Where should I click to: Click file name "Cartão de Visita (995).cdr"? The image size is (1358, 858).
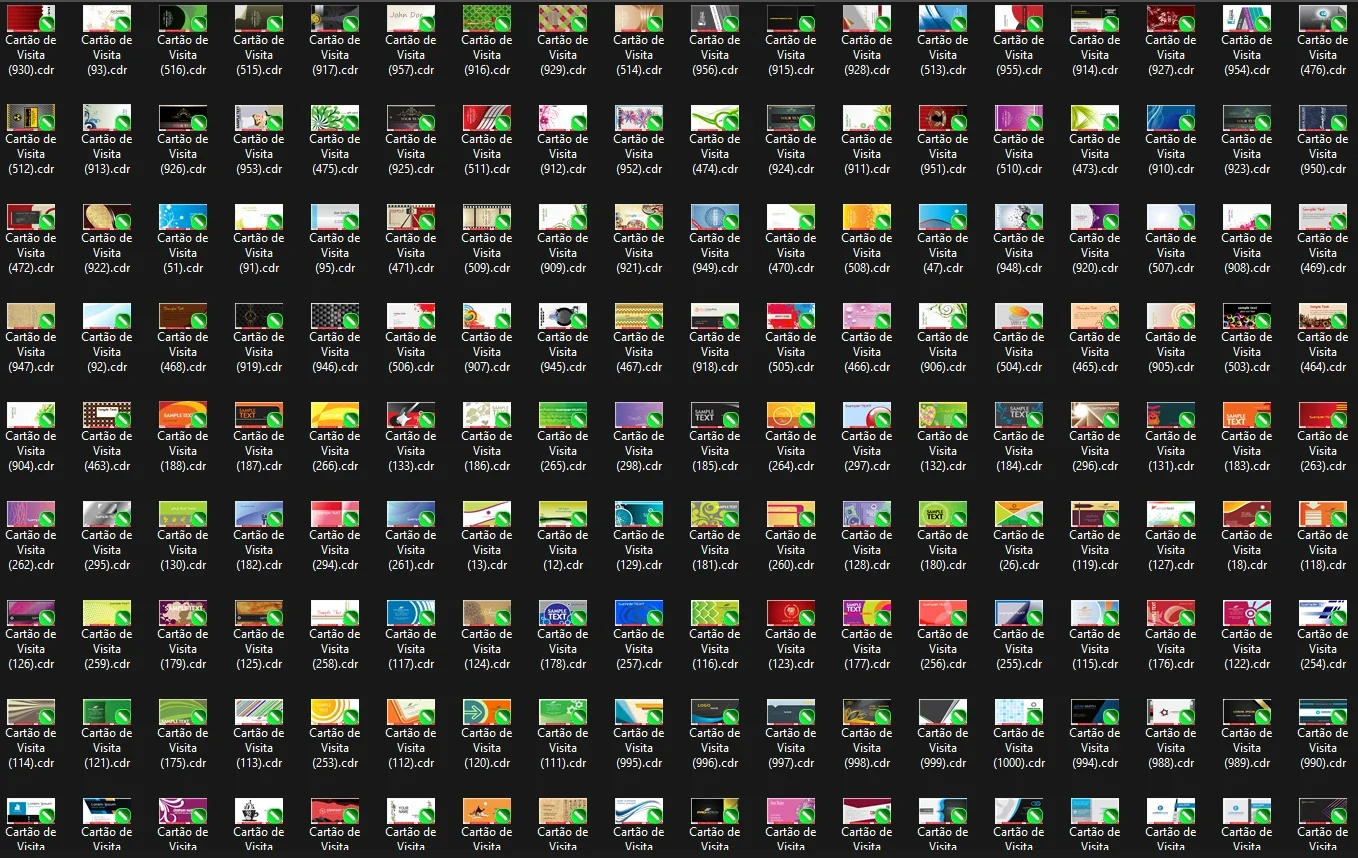point(639,748)
